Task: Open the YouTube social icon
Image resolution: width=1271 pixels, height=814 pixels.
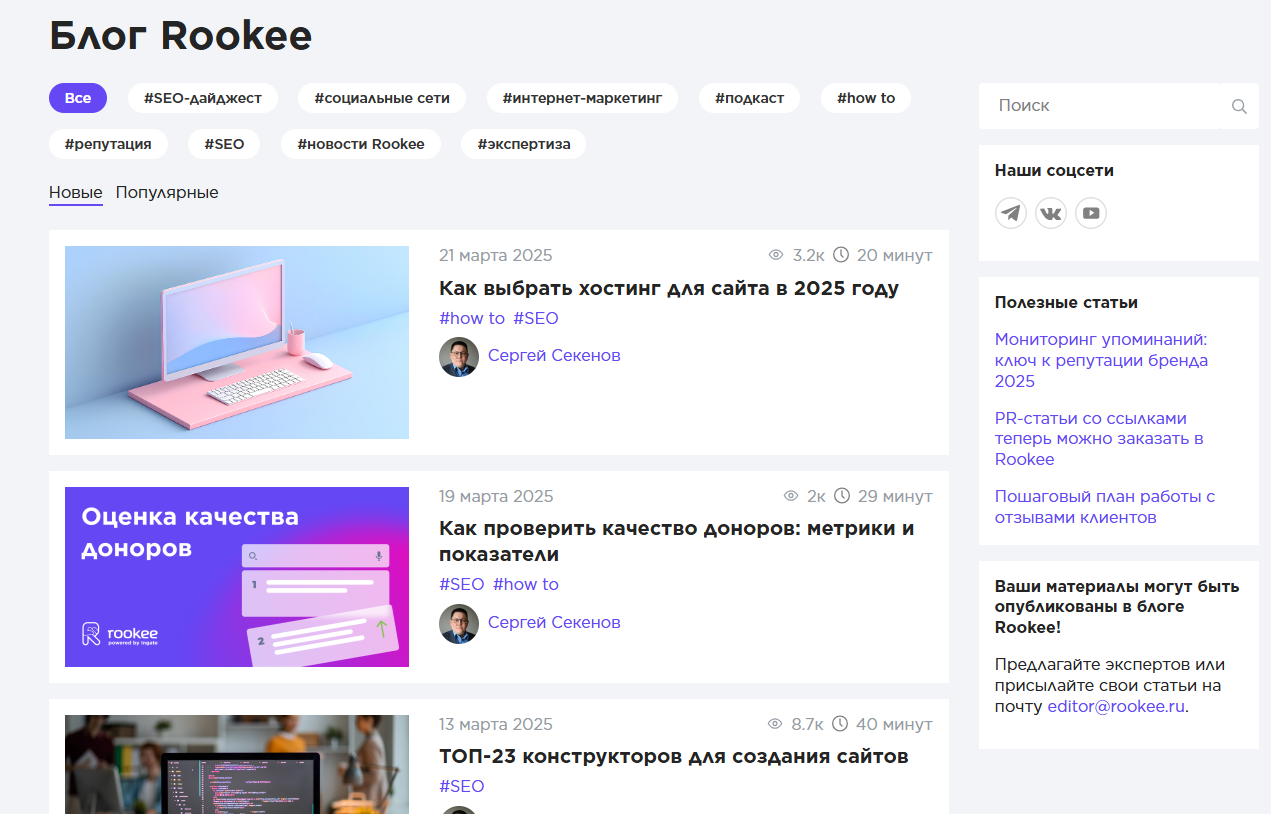Action: (1091, 213)
